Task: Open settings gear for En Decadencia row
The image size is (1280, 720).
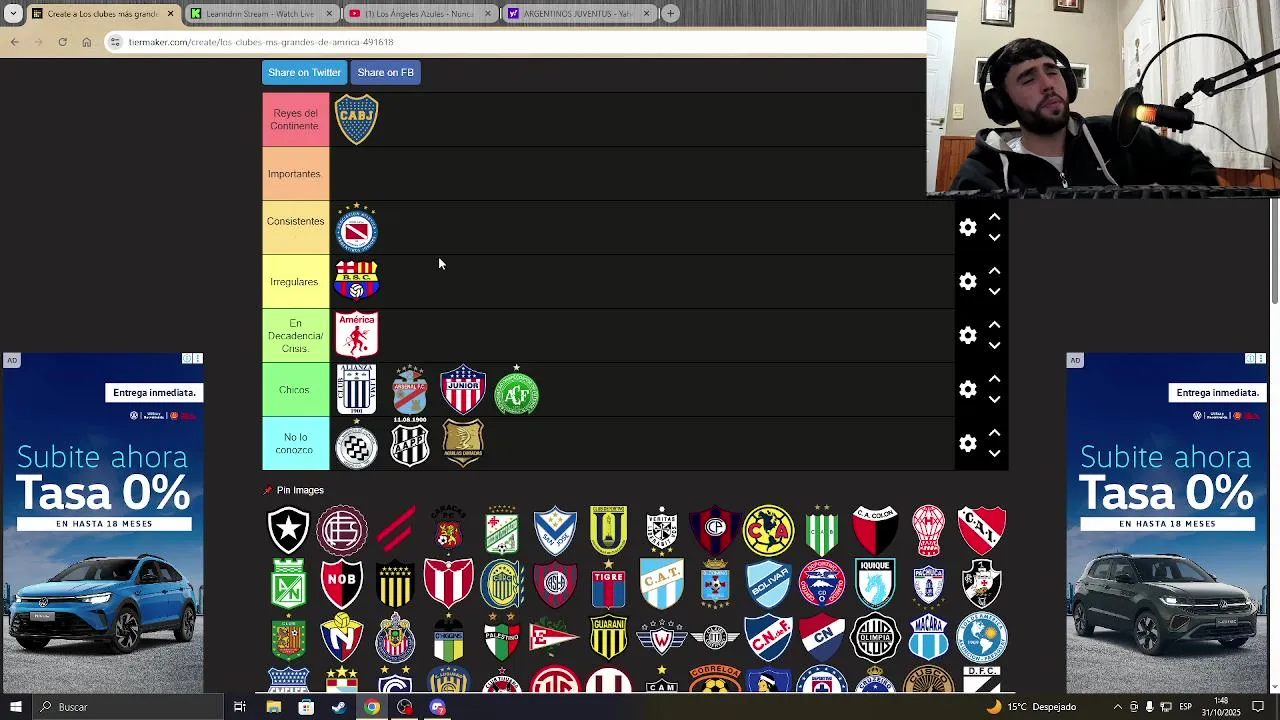Action: click(968, 336)
